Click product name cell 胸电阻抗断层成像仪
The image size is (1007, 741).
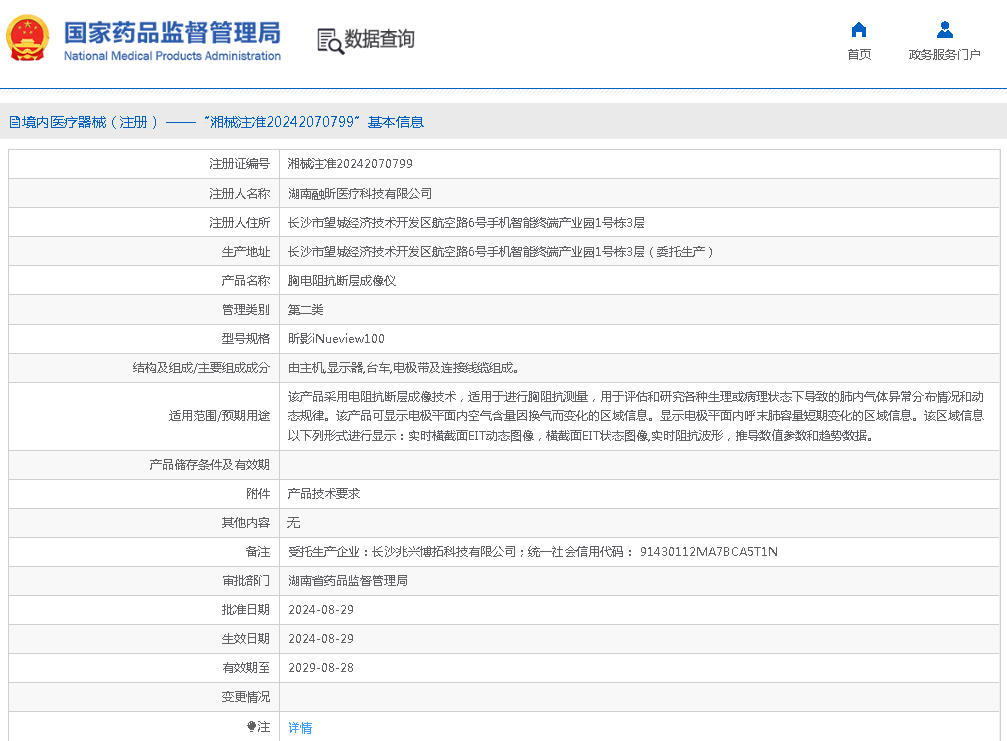click(x=342, y=281)
